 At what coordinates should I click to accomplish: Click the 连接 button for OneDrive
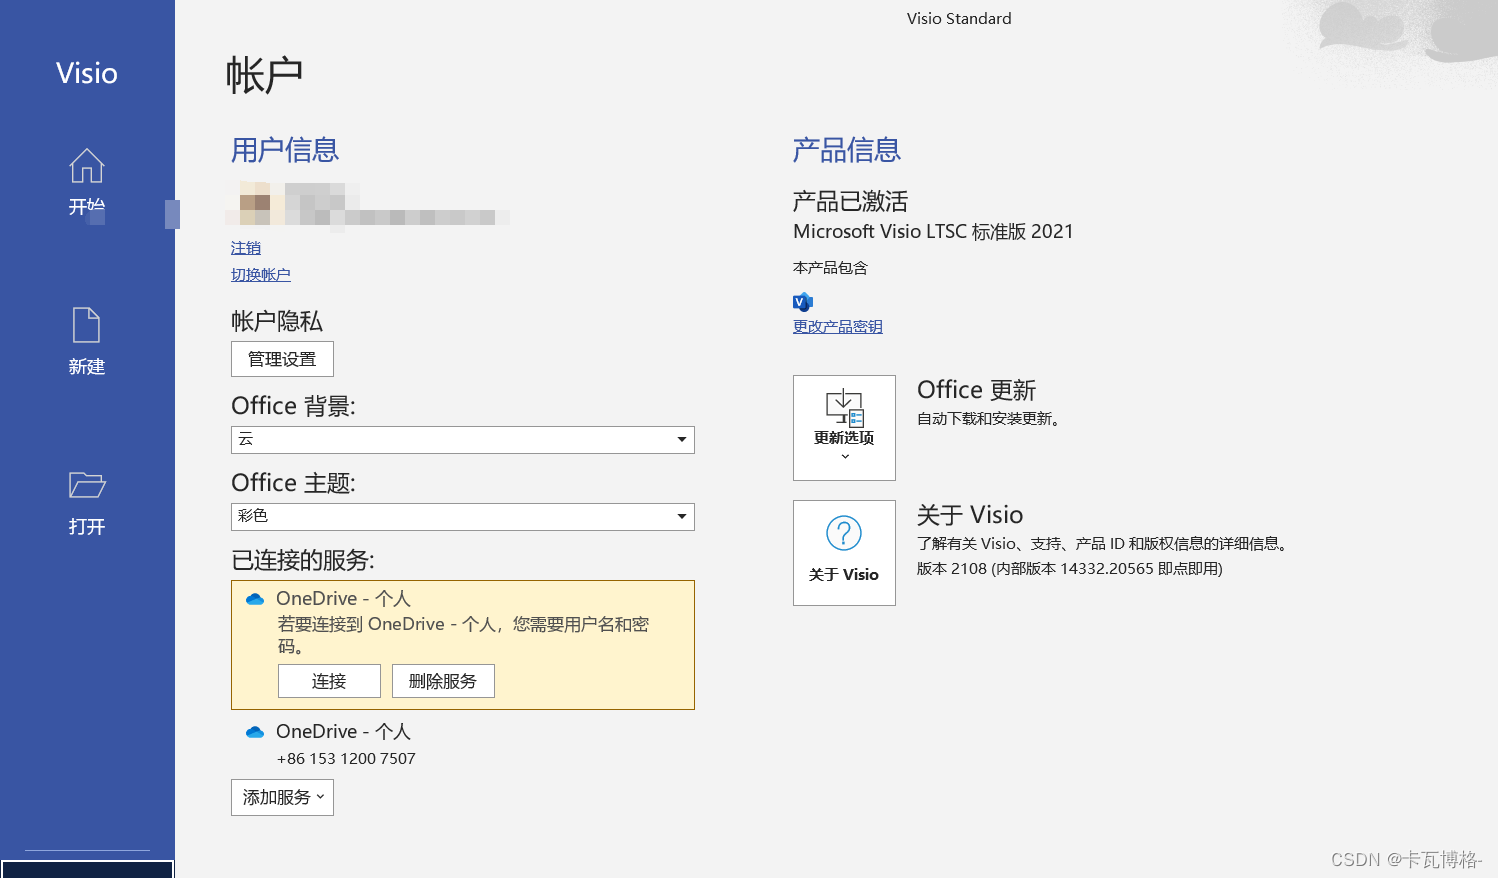329,681
